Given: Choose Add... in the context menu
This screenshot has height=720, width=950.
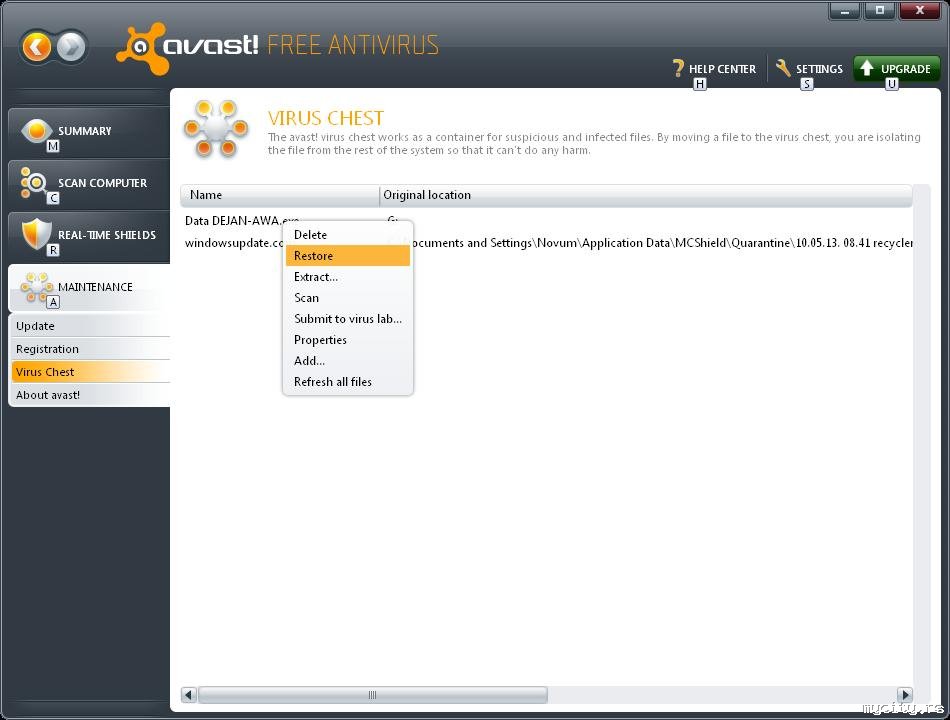Looking at the screenshot, I should tap(348, 361).
